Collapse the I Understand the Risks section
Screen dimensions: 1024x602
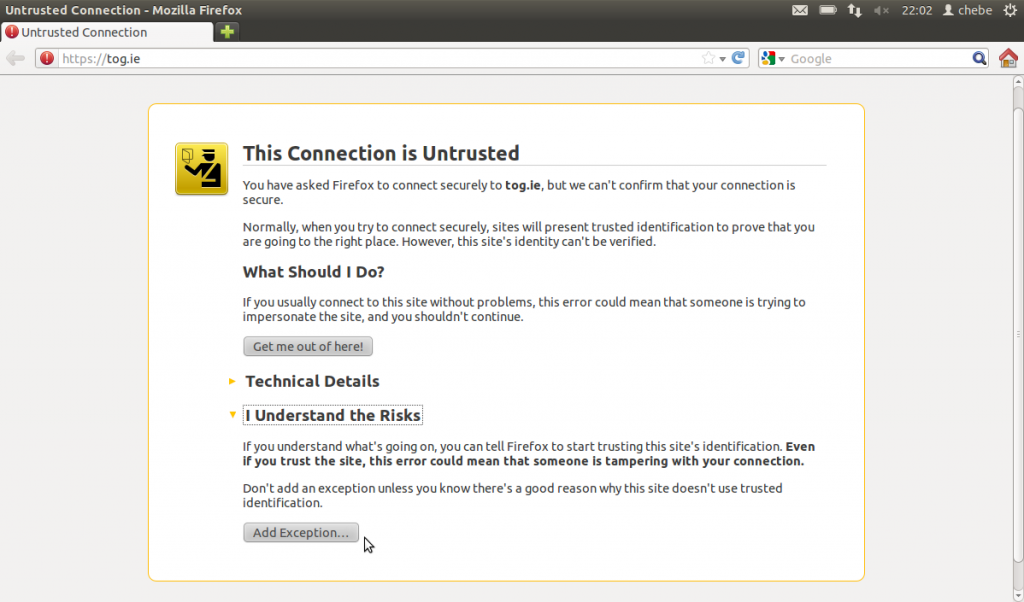332,415
